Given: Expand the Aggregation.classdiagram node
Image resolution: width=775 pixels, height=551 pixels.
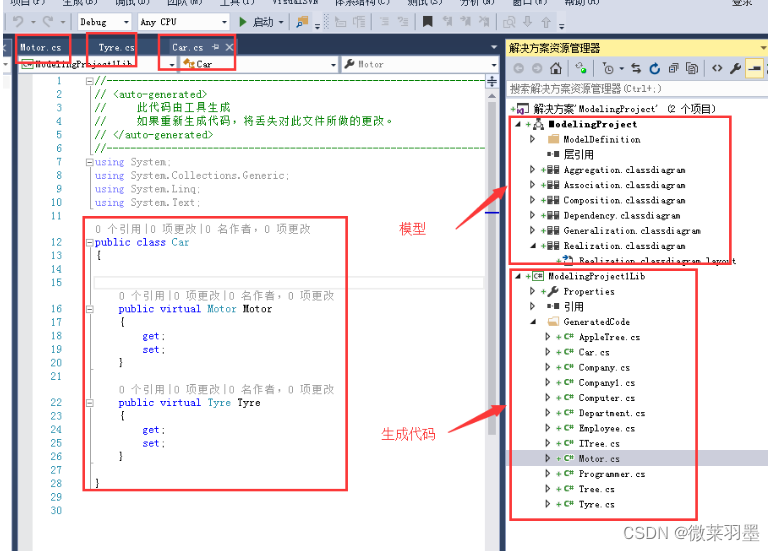Looking at the screenshot, I should coord(532,170).
